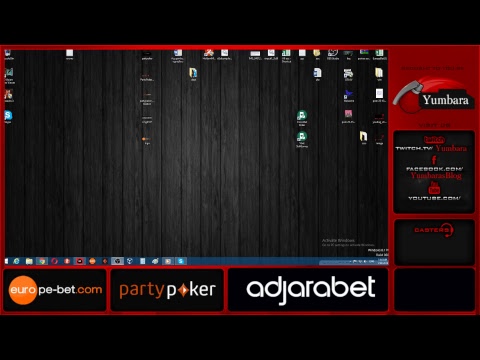Click the media player taskbar icon
Viewport: 480px width, 360px height.
(168, 261)
